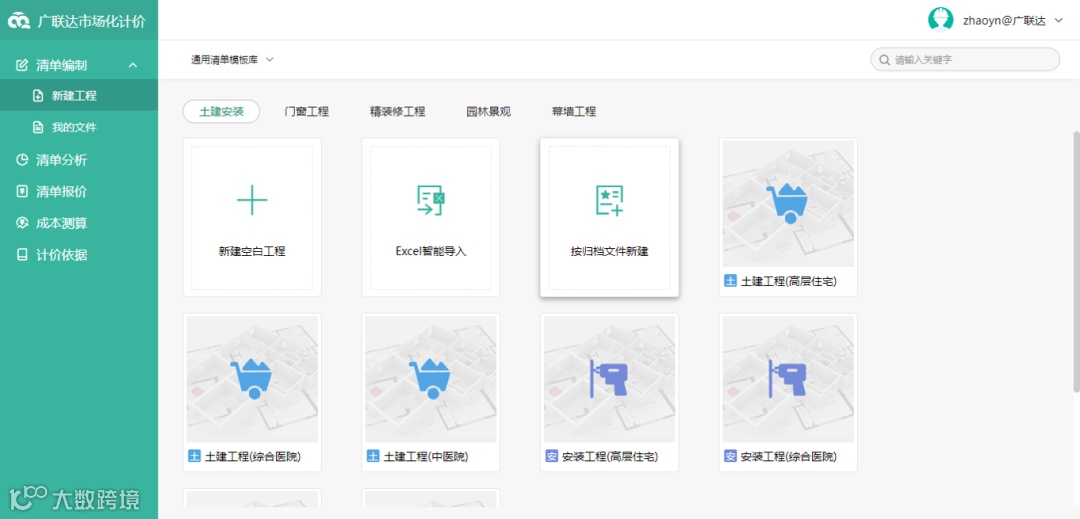Switch to the 精装修工程 tab
This screenshot has width=1080, height=519.
pyautogui.click(x=397, y=112)
